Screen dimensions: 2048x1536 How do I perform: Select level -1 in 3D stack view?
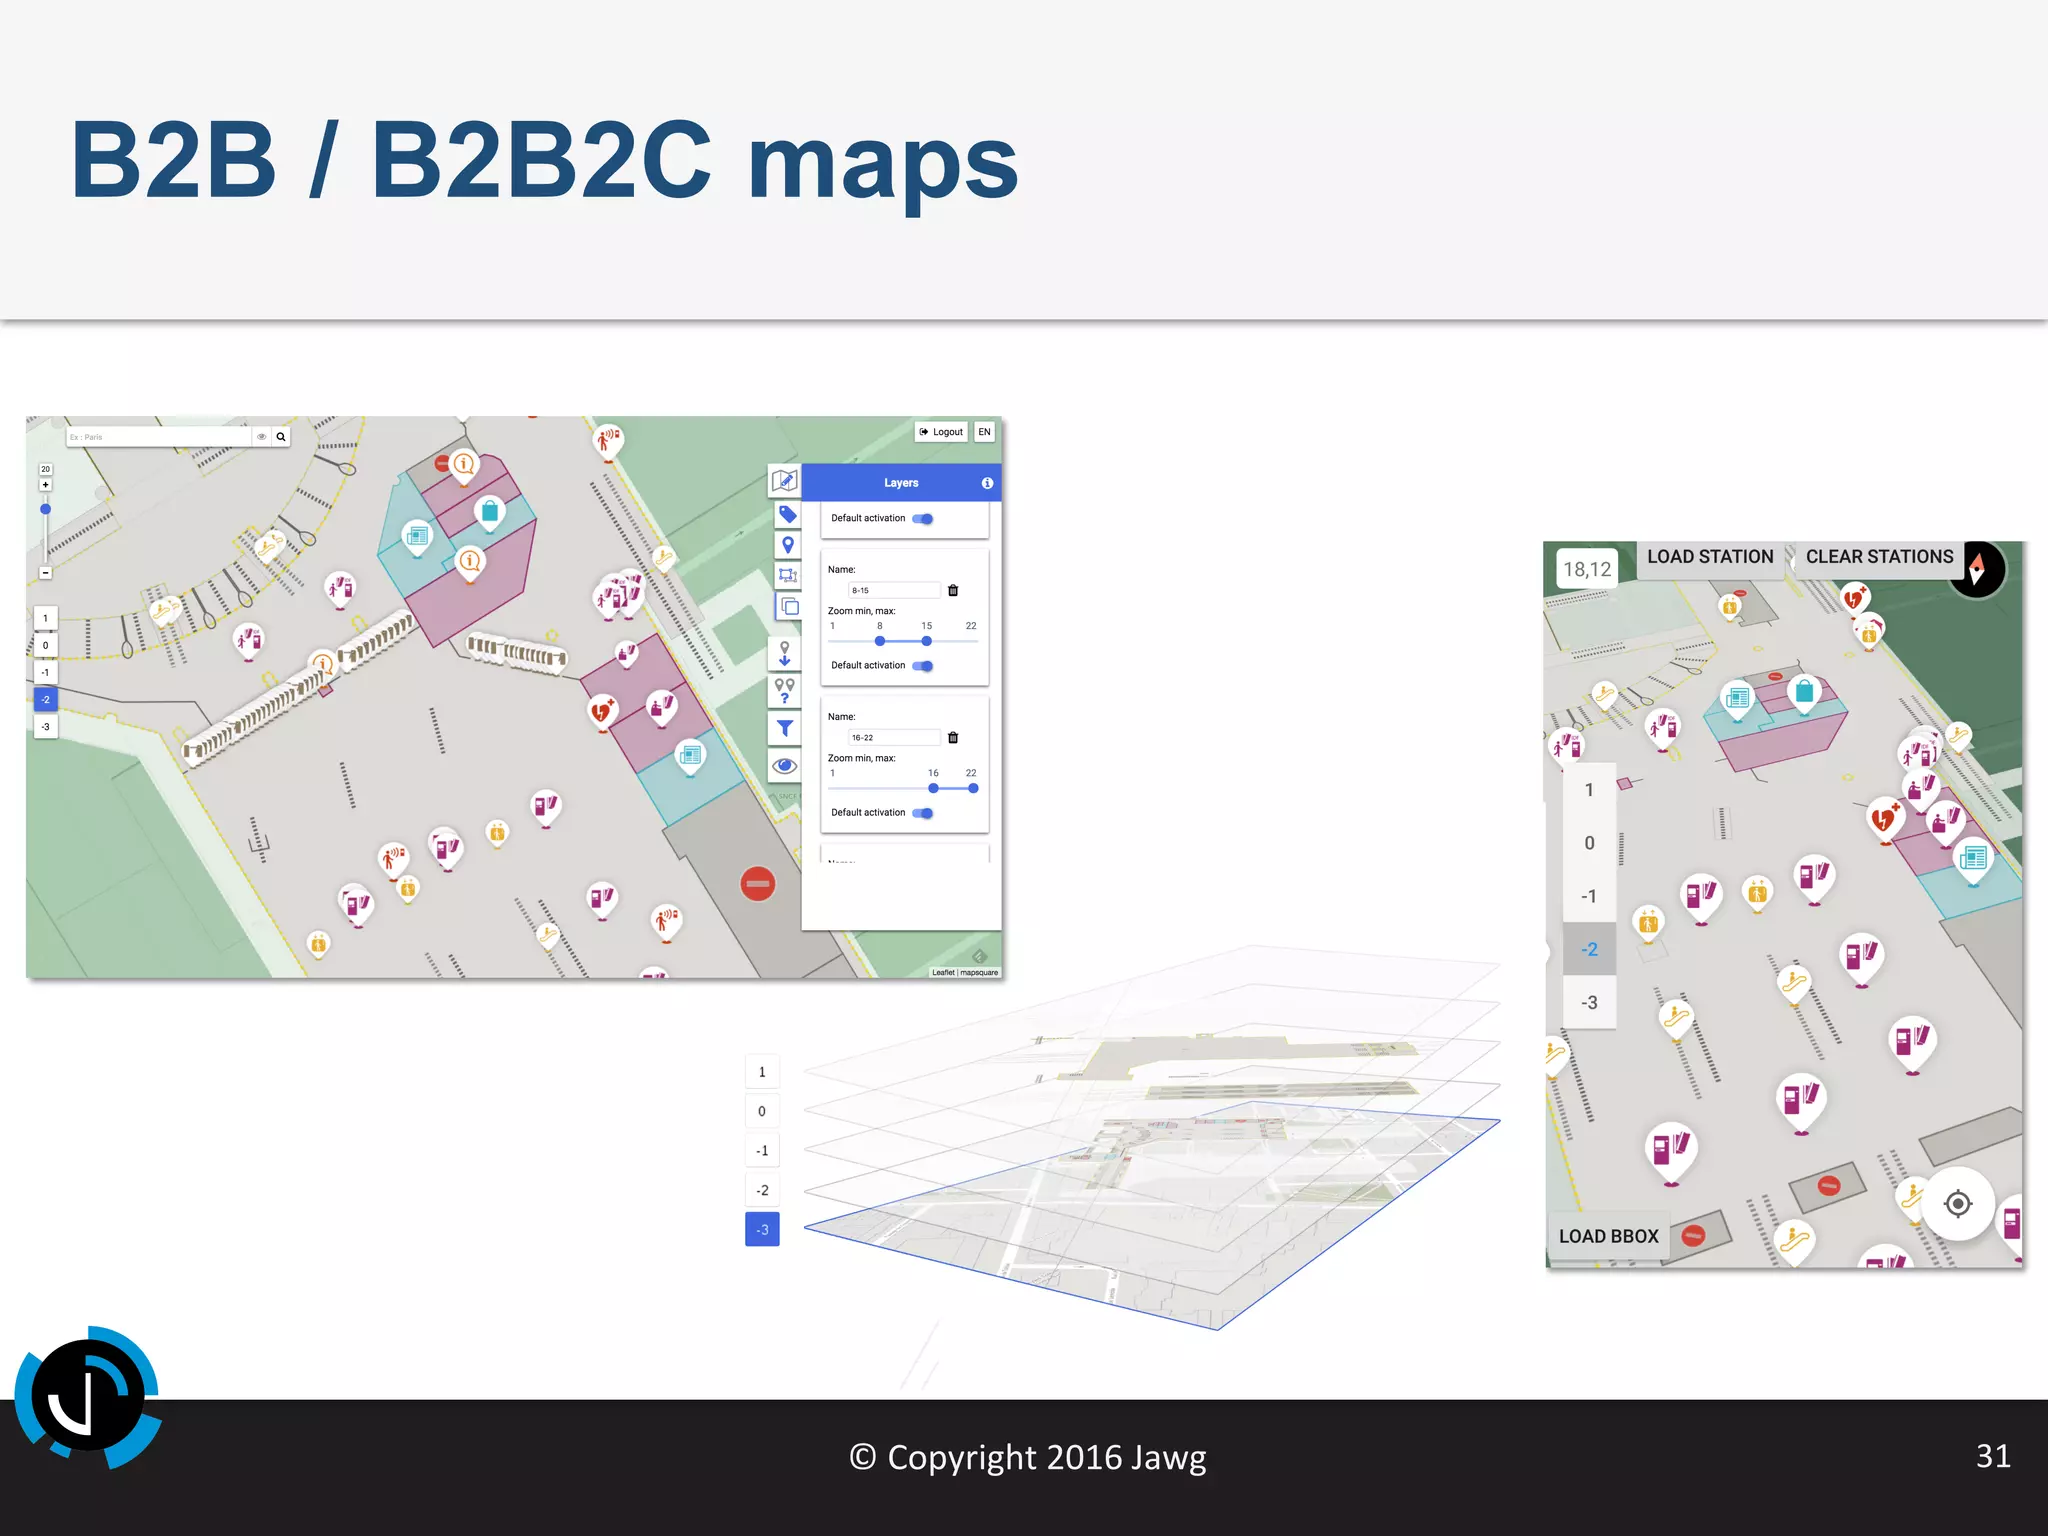click(762, 1151)
